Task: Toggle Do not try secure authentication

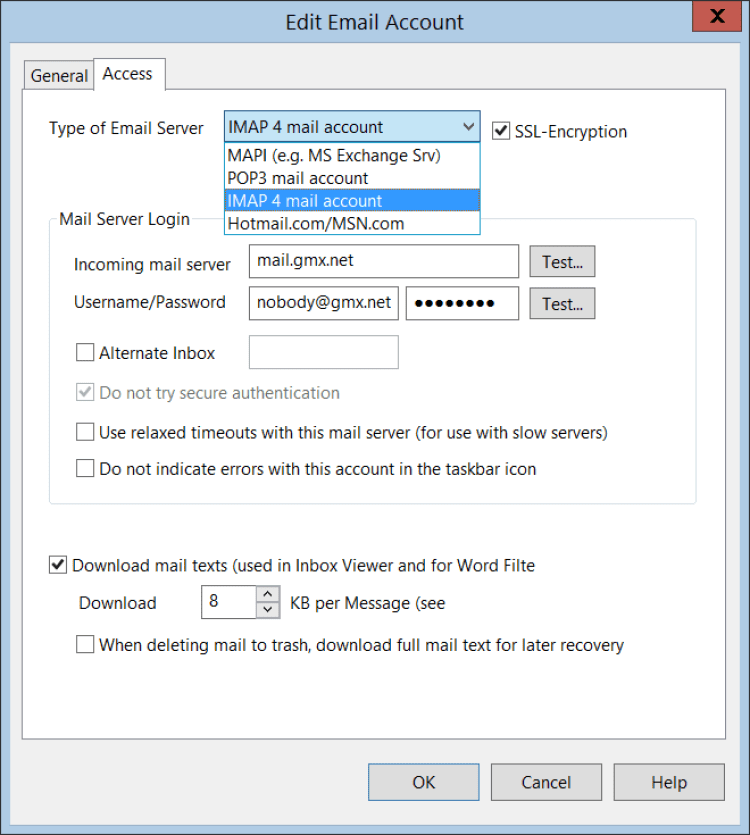Action: pos(85,392)
